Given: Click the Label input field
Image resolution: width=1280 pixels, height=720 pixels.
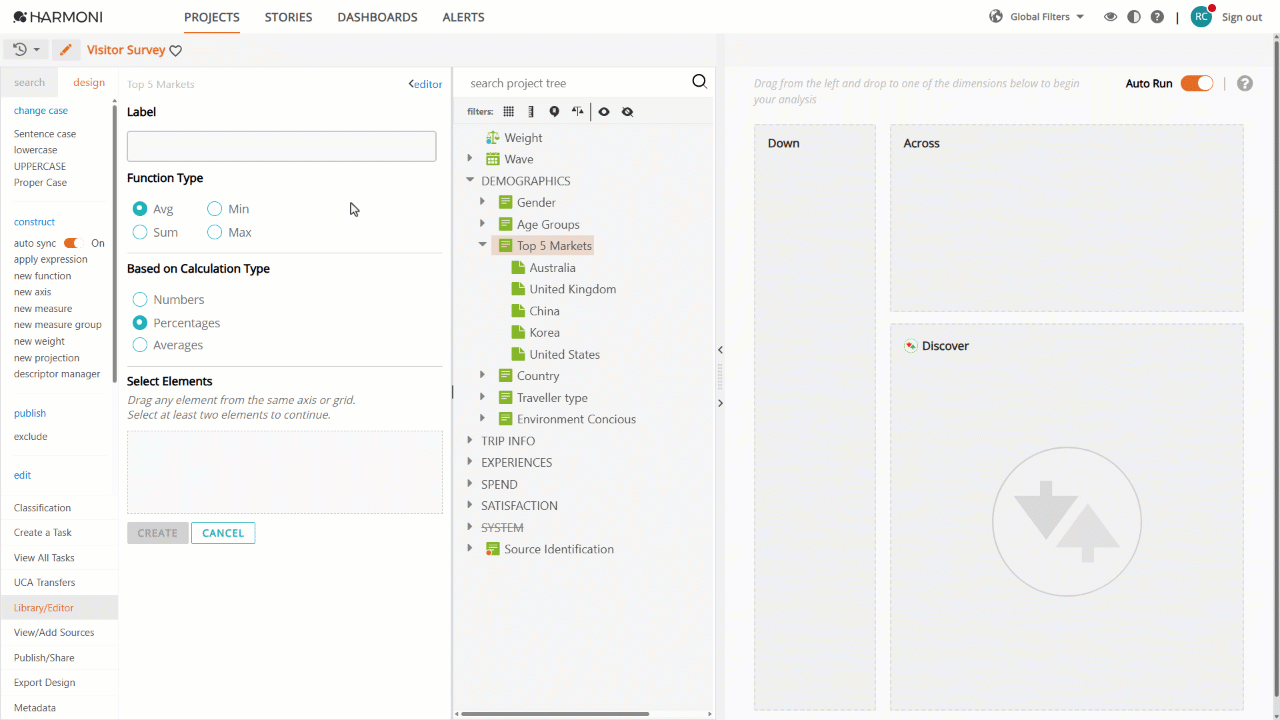Looking at the screenshot, I should [x=281, y=146].
